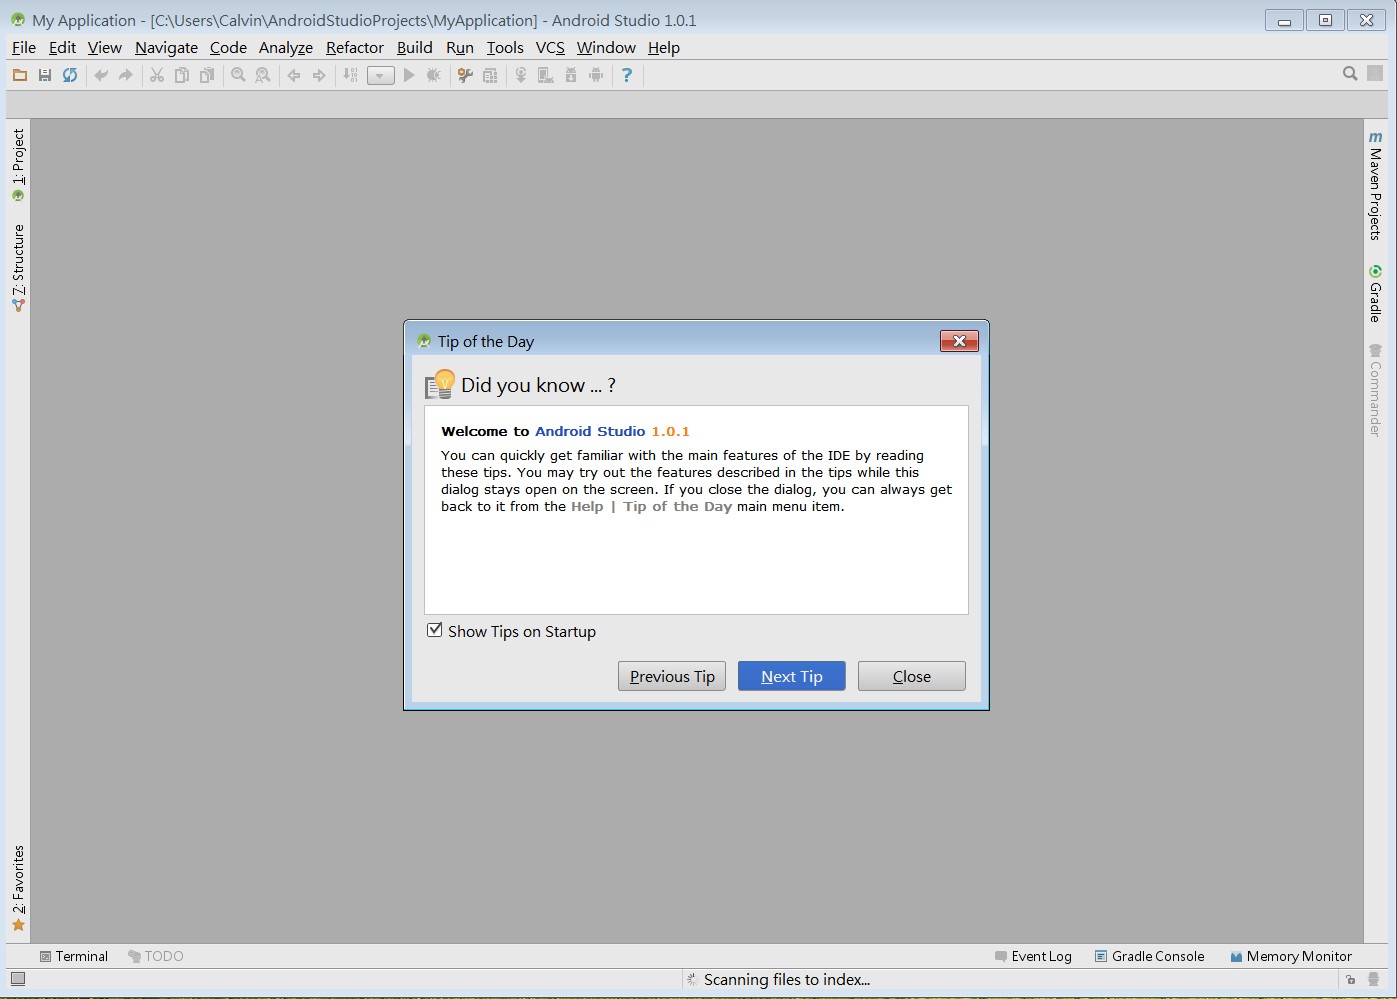Open the Code menu
Viewport: 1397px width, 999px height.
pyautogui.click(x=228, y=47)
